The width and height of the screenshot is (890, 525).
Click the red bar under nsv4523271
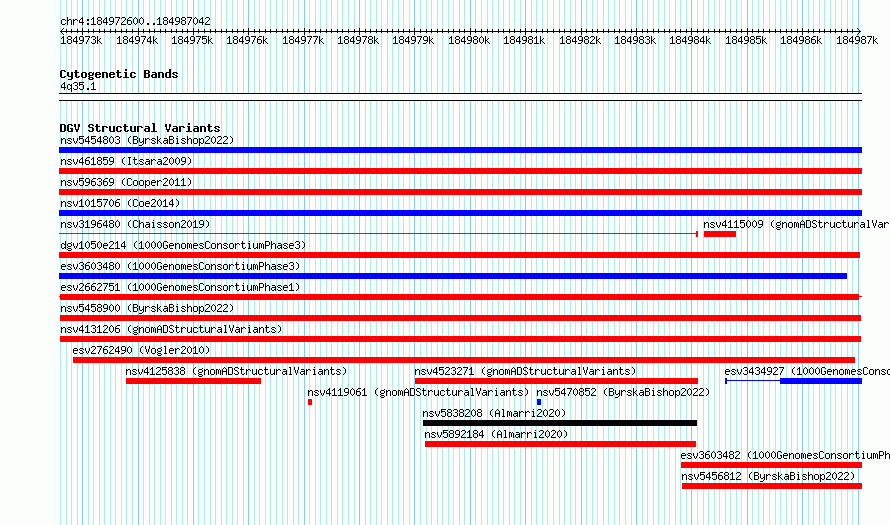coord(556,381)
